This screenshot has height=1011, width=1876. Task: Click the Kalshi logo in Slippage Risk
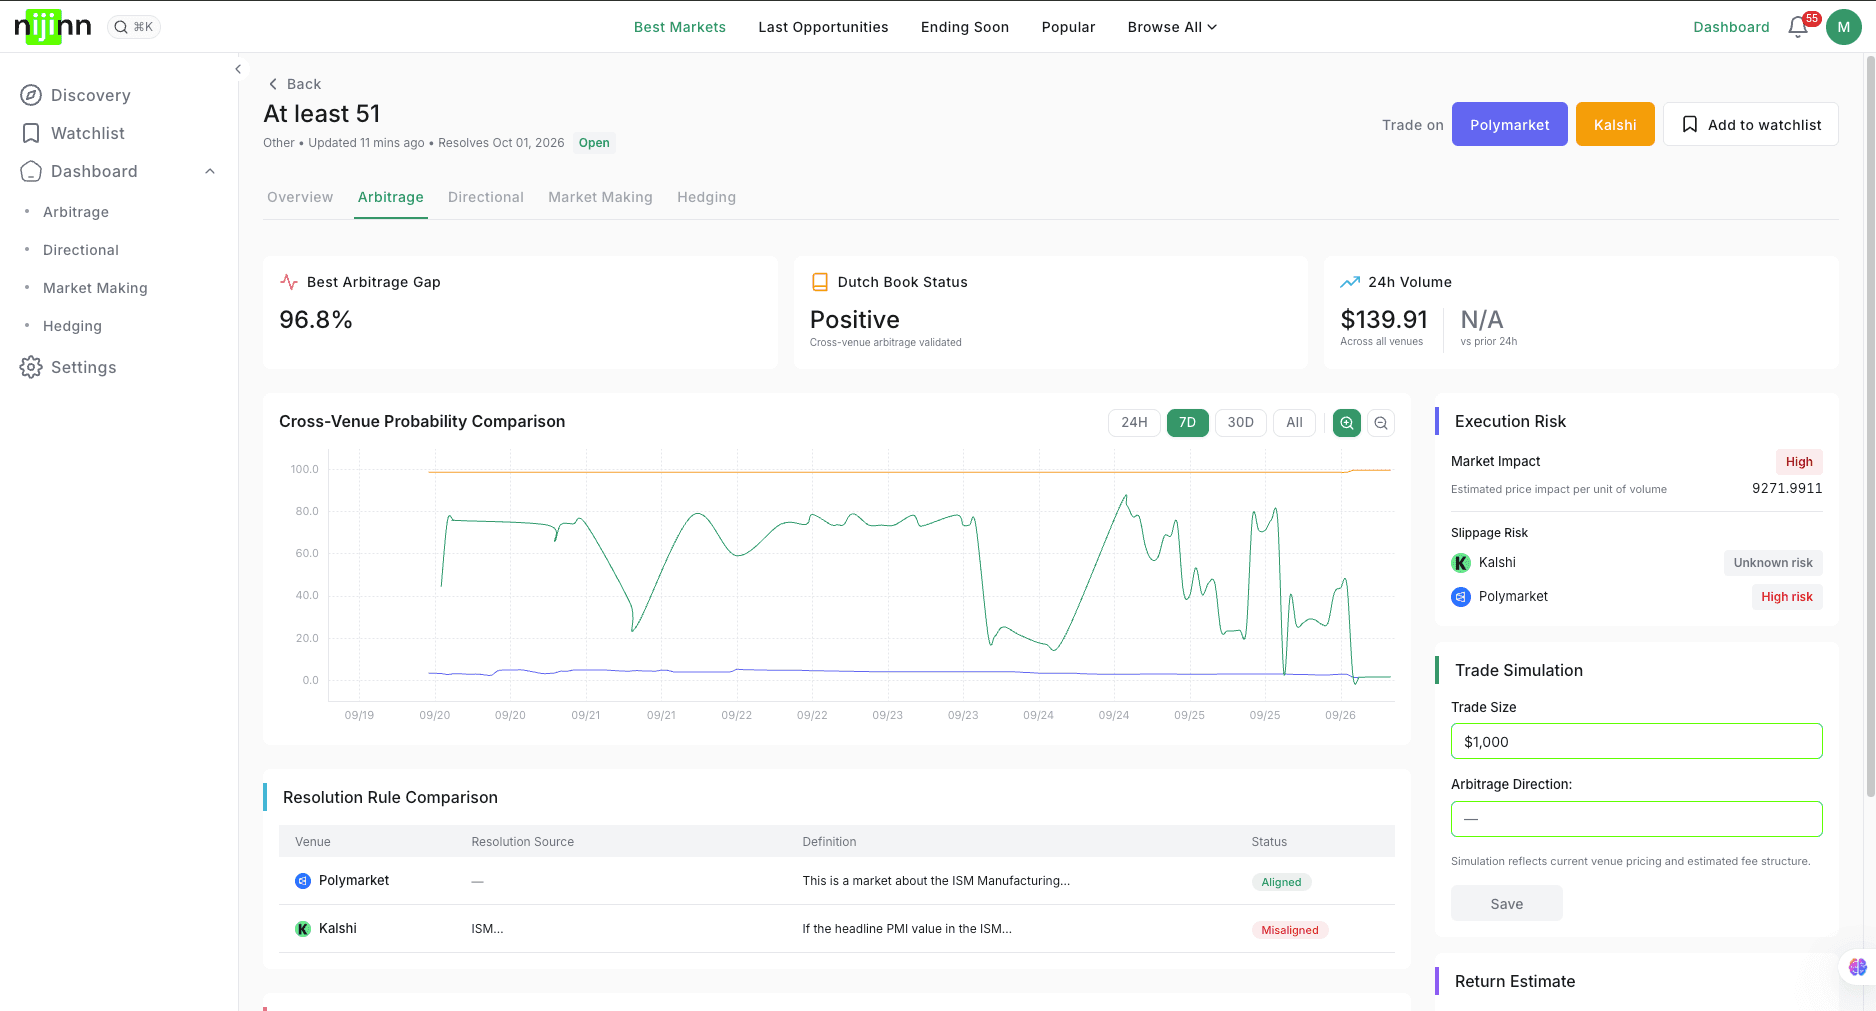1461,563
